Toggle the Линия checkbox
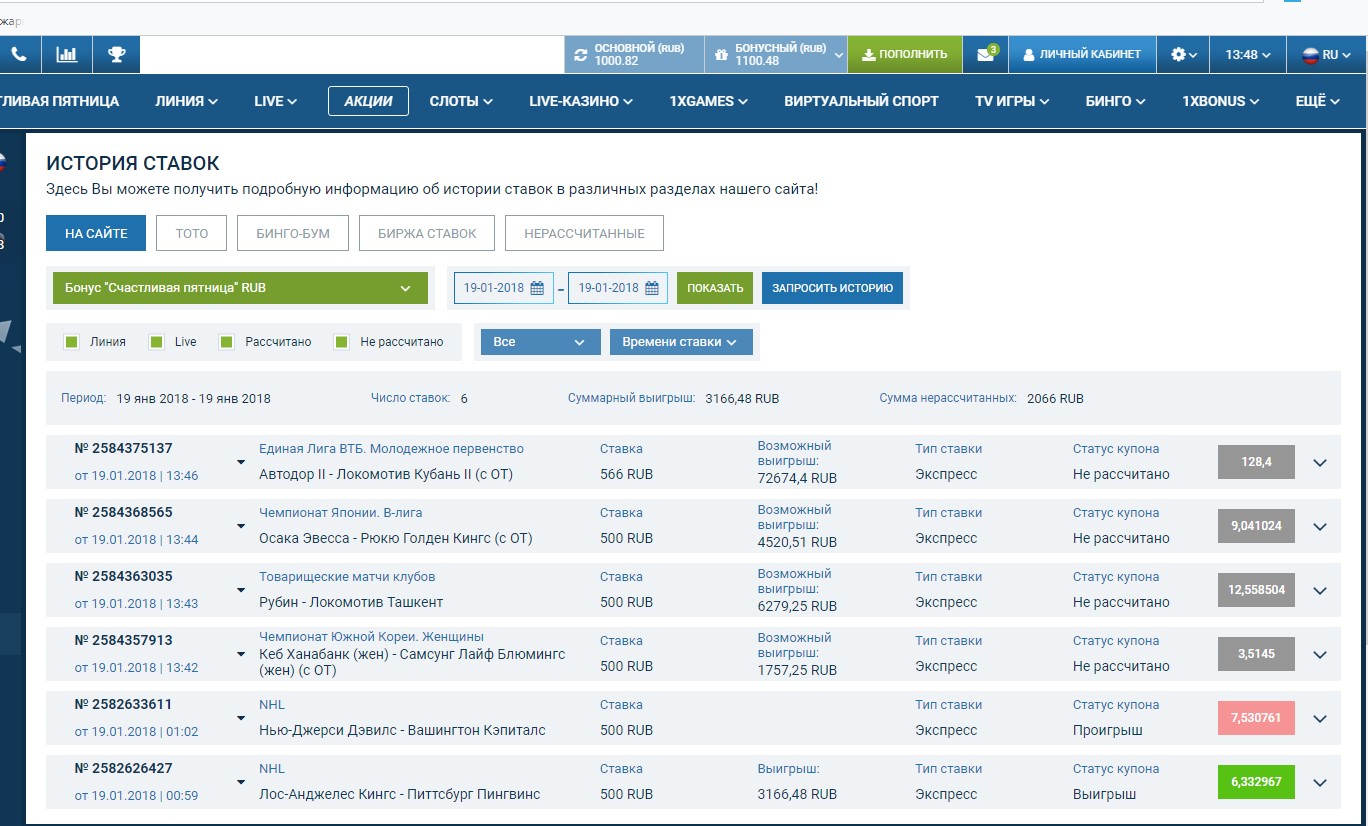 point(71,342)
